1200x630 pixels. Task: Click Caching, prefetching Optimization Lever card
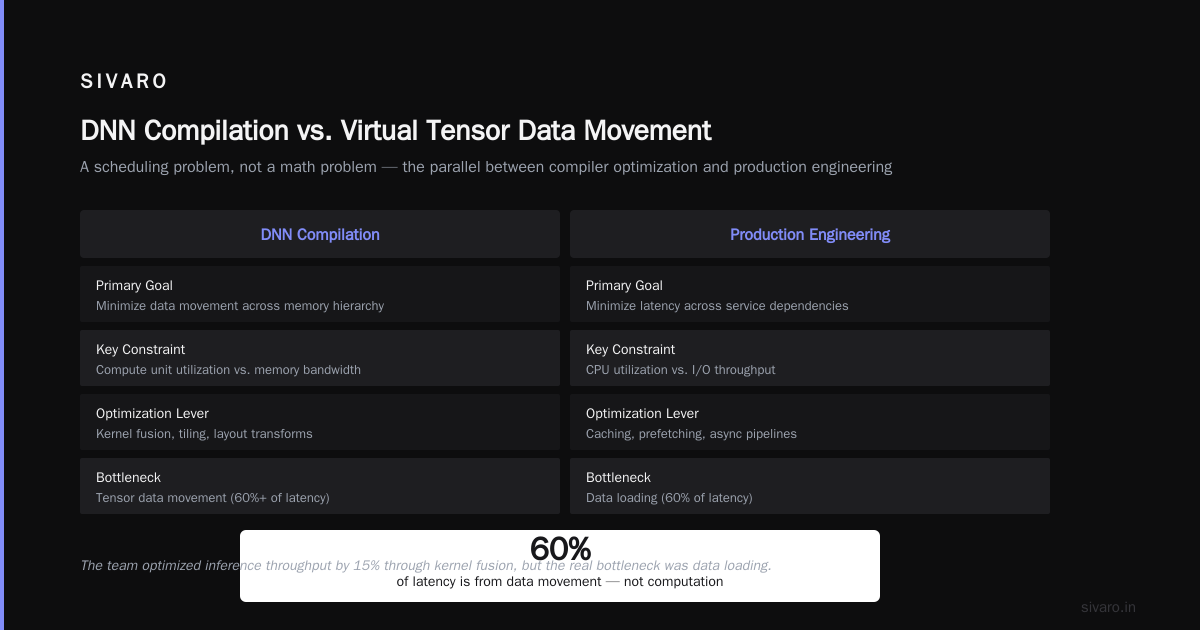[810, 422]
